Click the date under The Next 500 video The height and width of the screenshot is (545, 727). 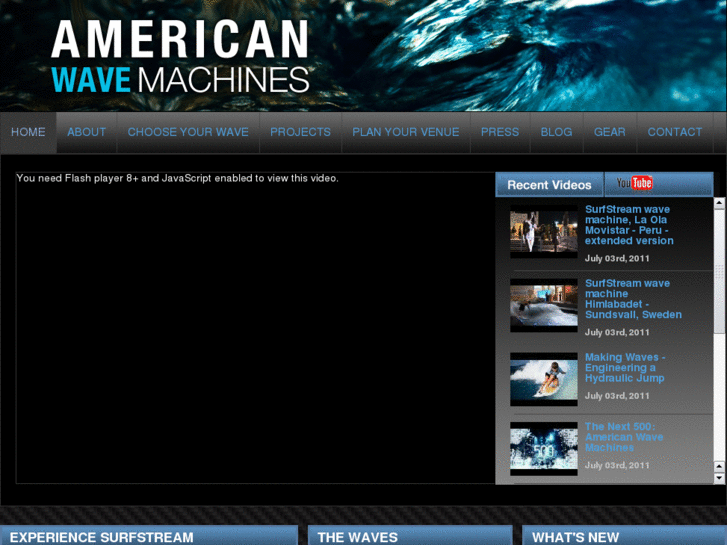[x=617, y=465]
